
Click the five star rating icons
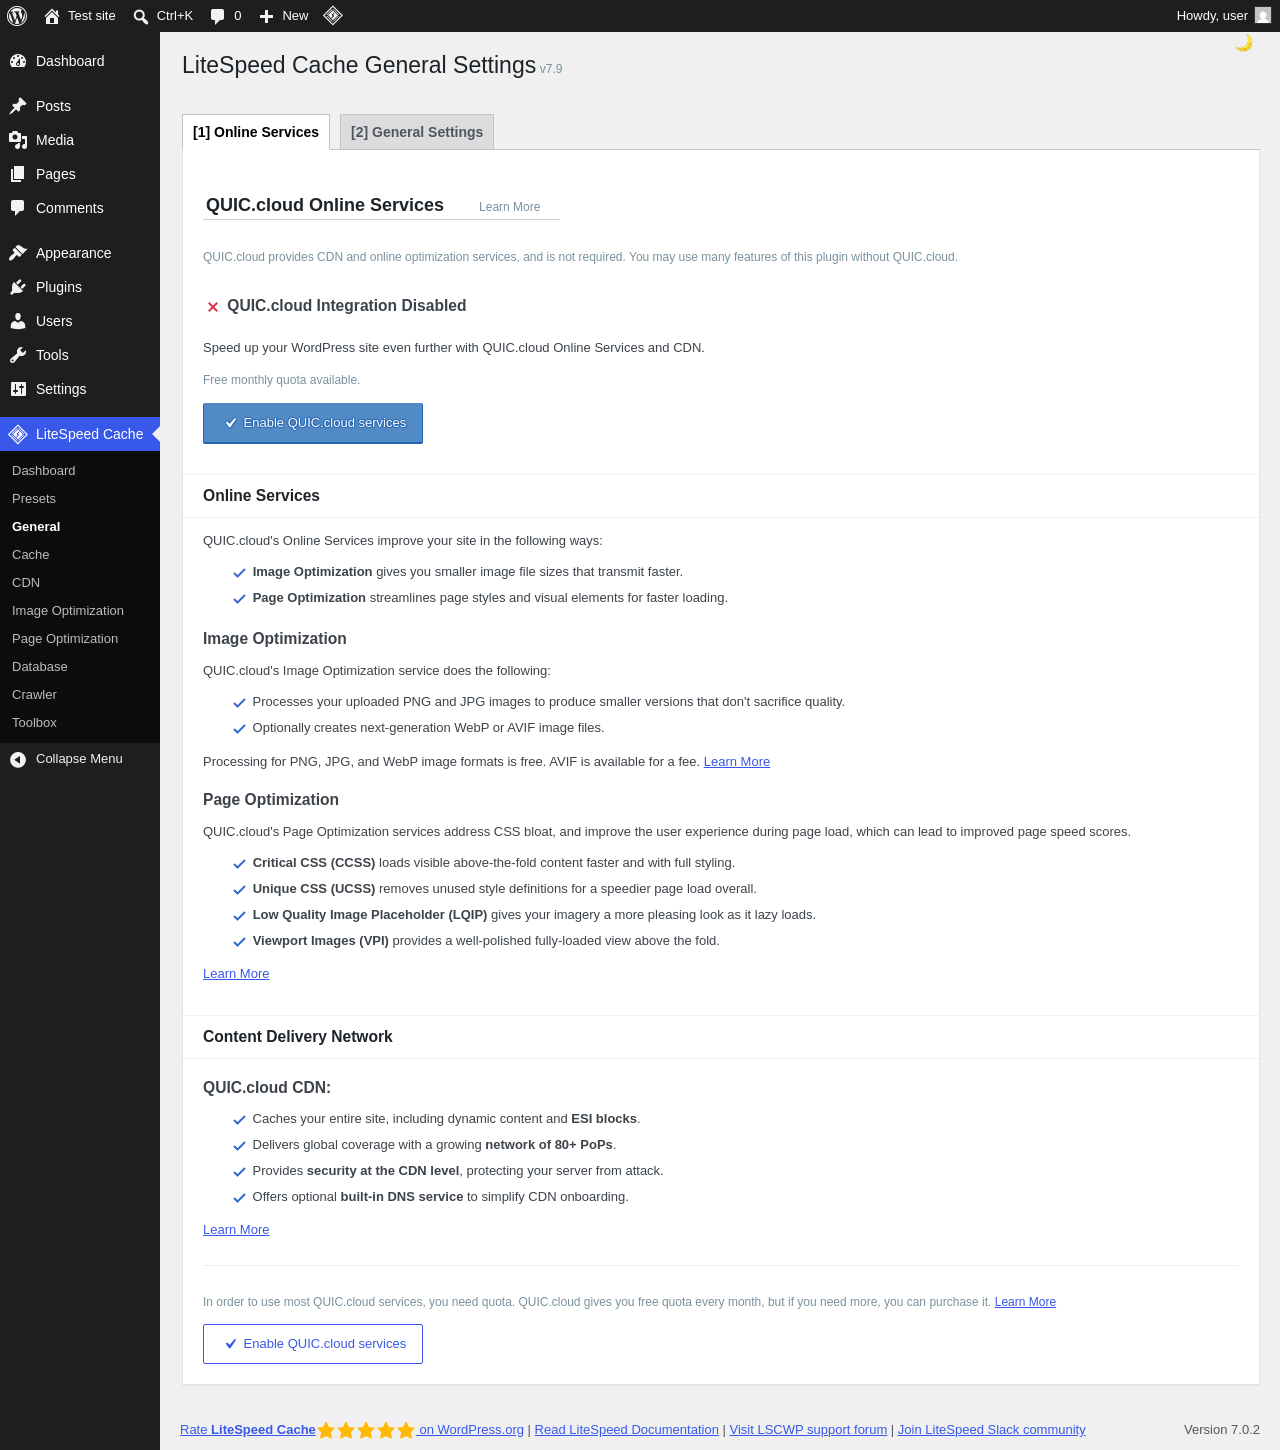point(366,1430)
